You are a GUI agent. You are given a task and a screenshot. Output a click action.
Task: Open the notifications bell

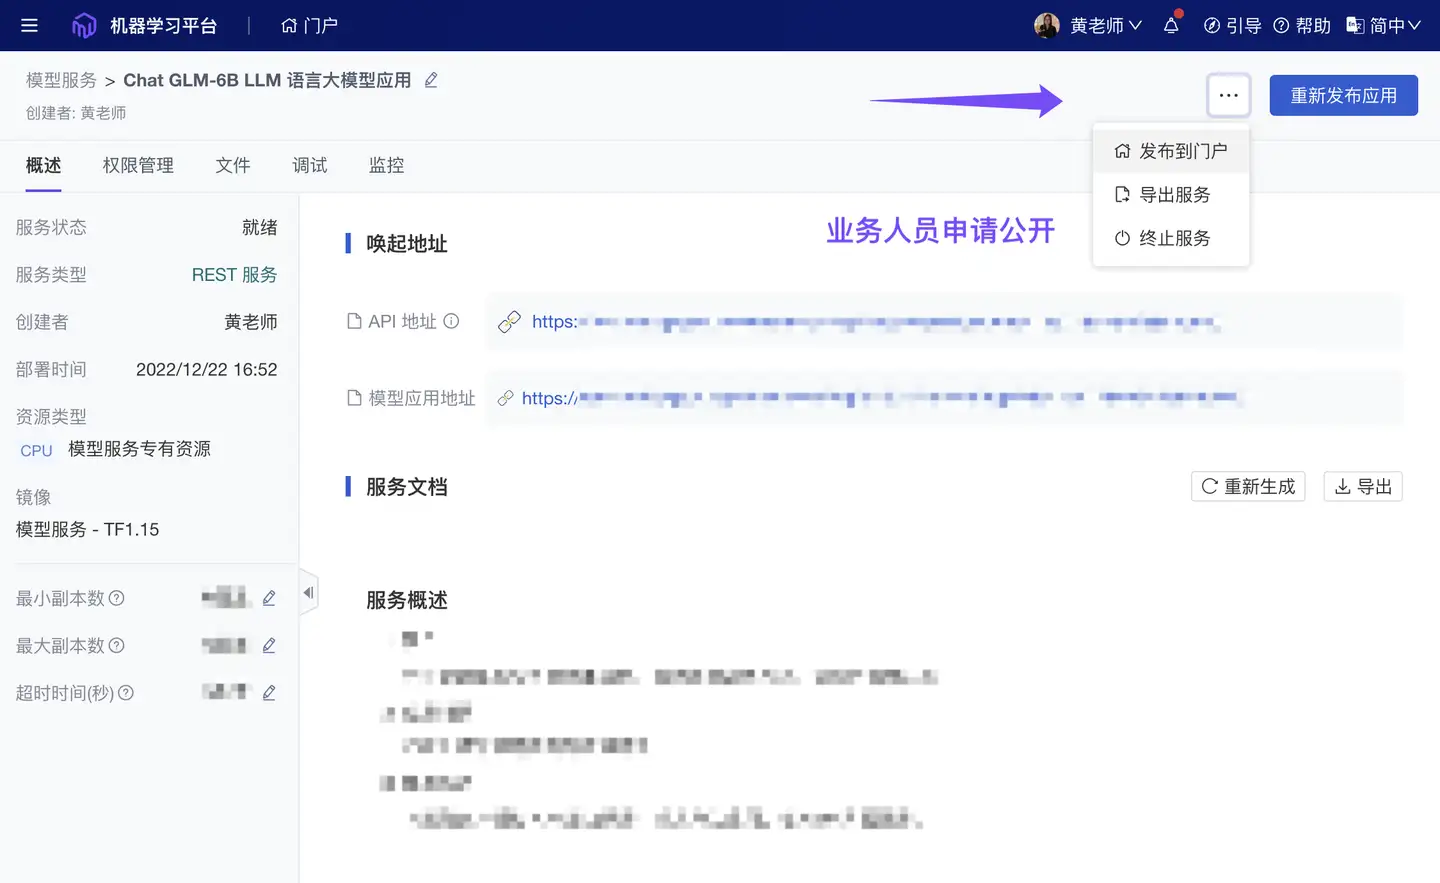point(1171,25)
